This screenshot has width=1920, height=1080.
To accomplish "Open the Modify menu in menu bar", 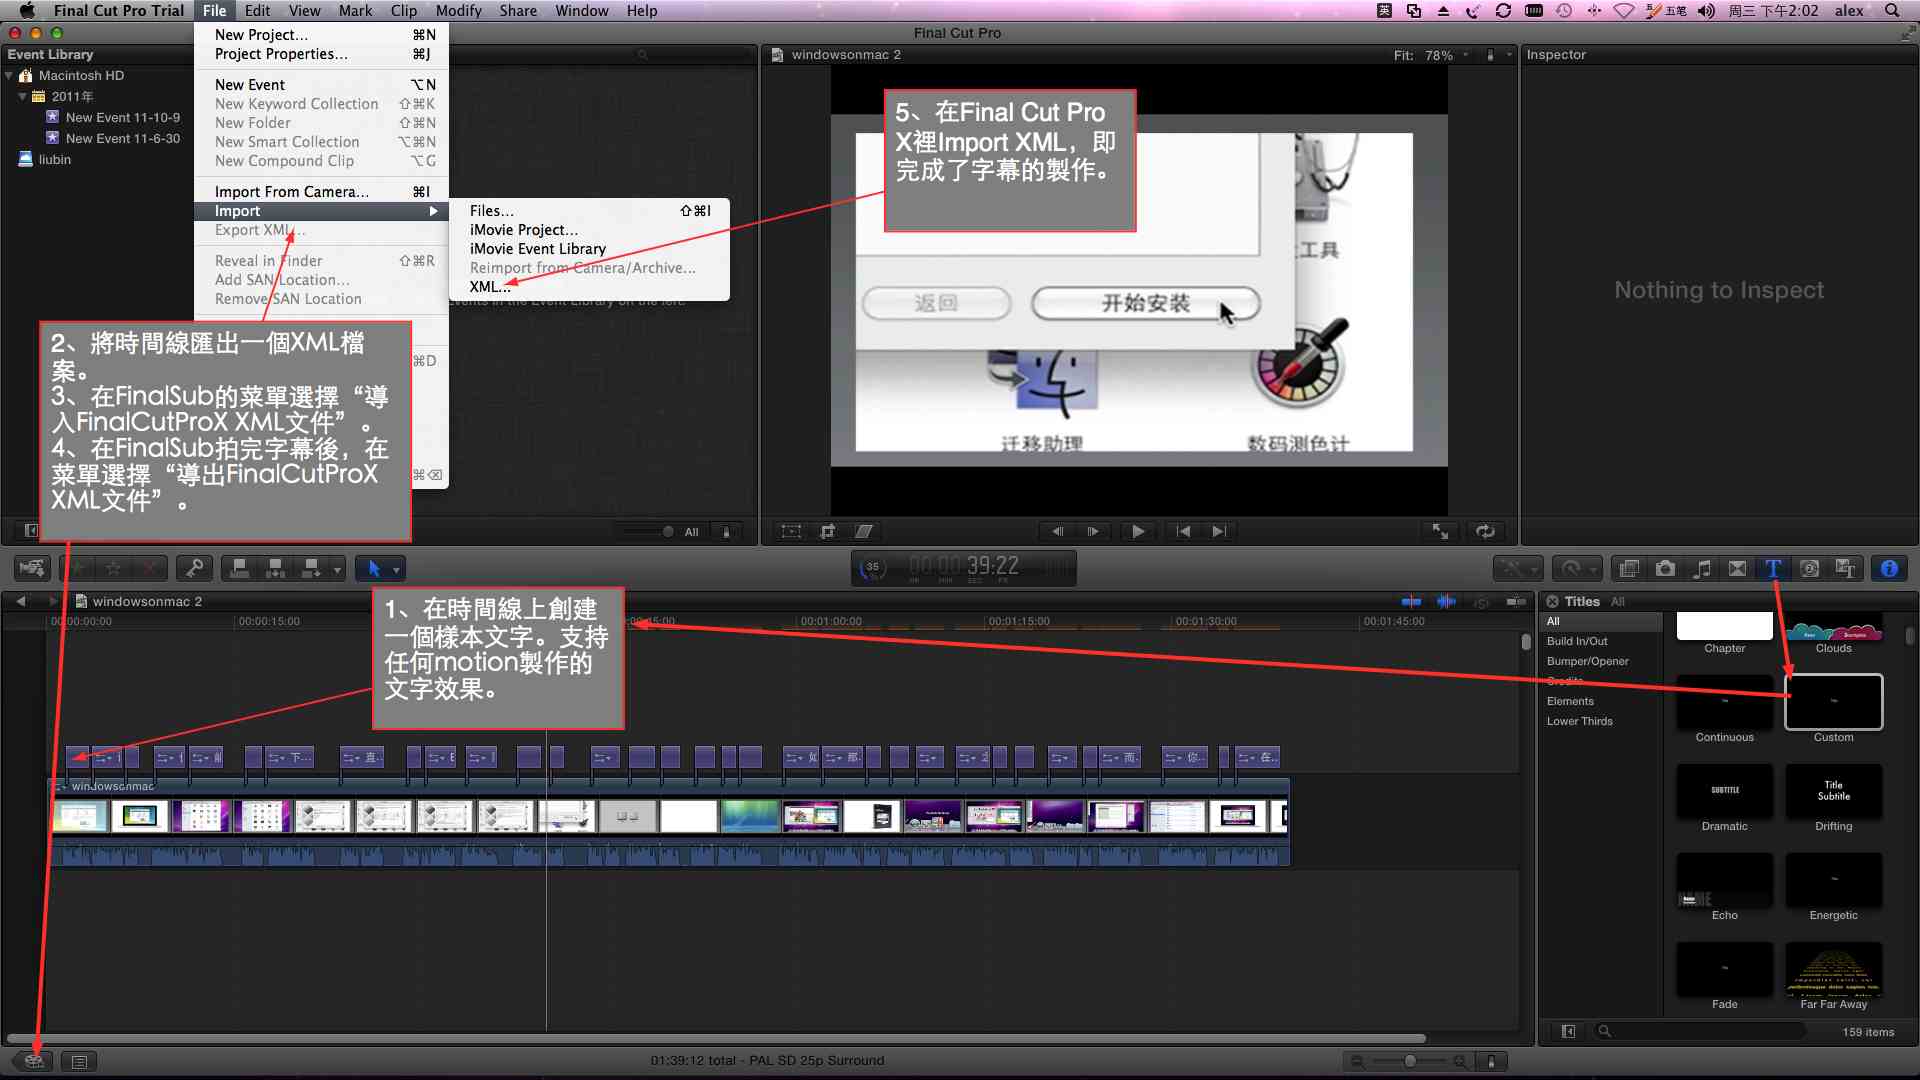I will pos(458,10).
